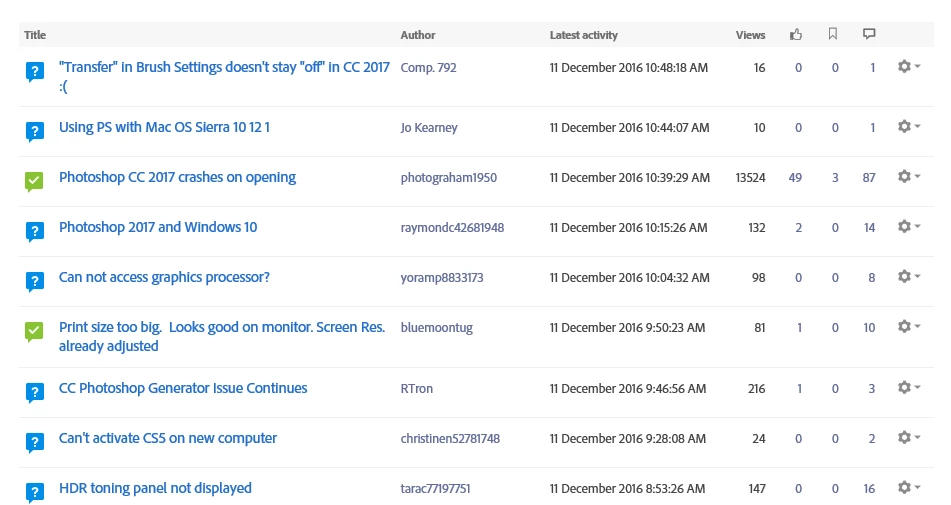This screenshot has width=951, height=505.
Task: Sort threads by Author column header
Action: tap(418, 35)
